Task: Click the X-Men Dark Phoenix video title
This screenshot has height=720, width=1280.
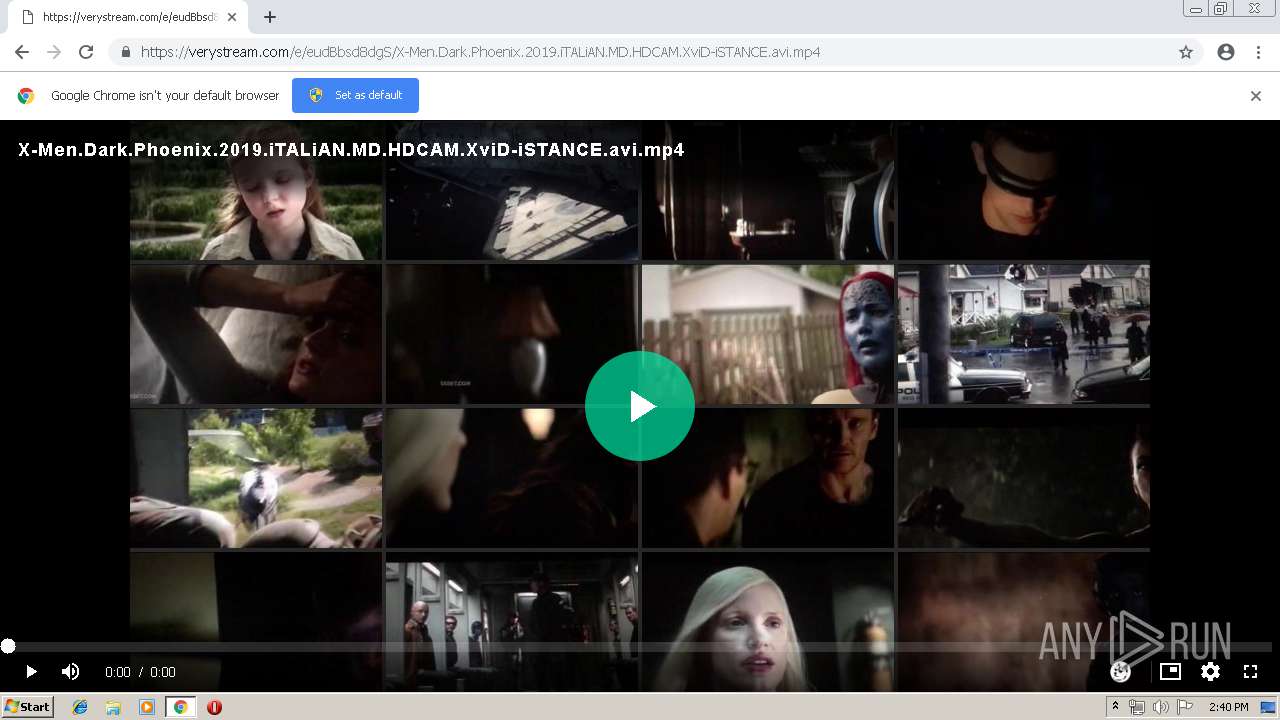Action: (351, 150)
